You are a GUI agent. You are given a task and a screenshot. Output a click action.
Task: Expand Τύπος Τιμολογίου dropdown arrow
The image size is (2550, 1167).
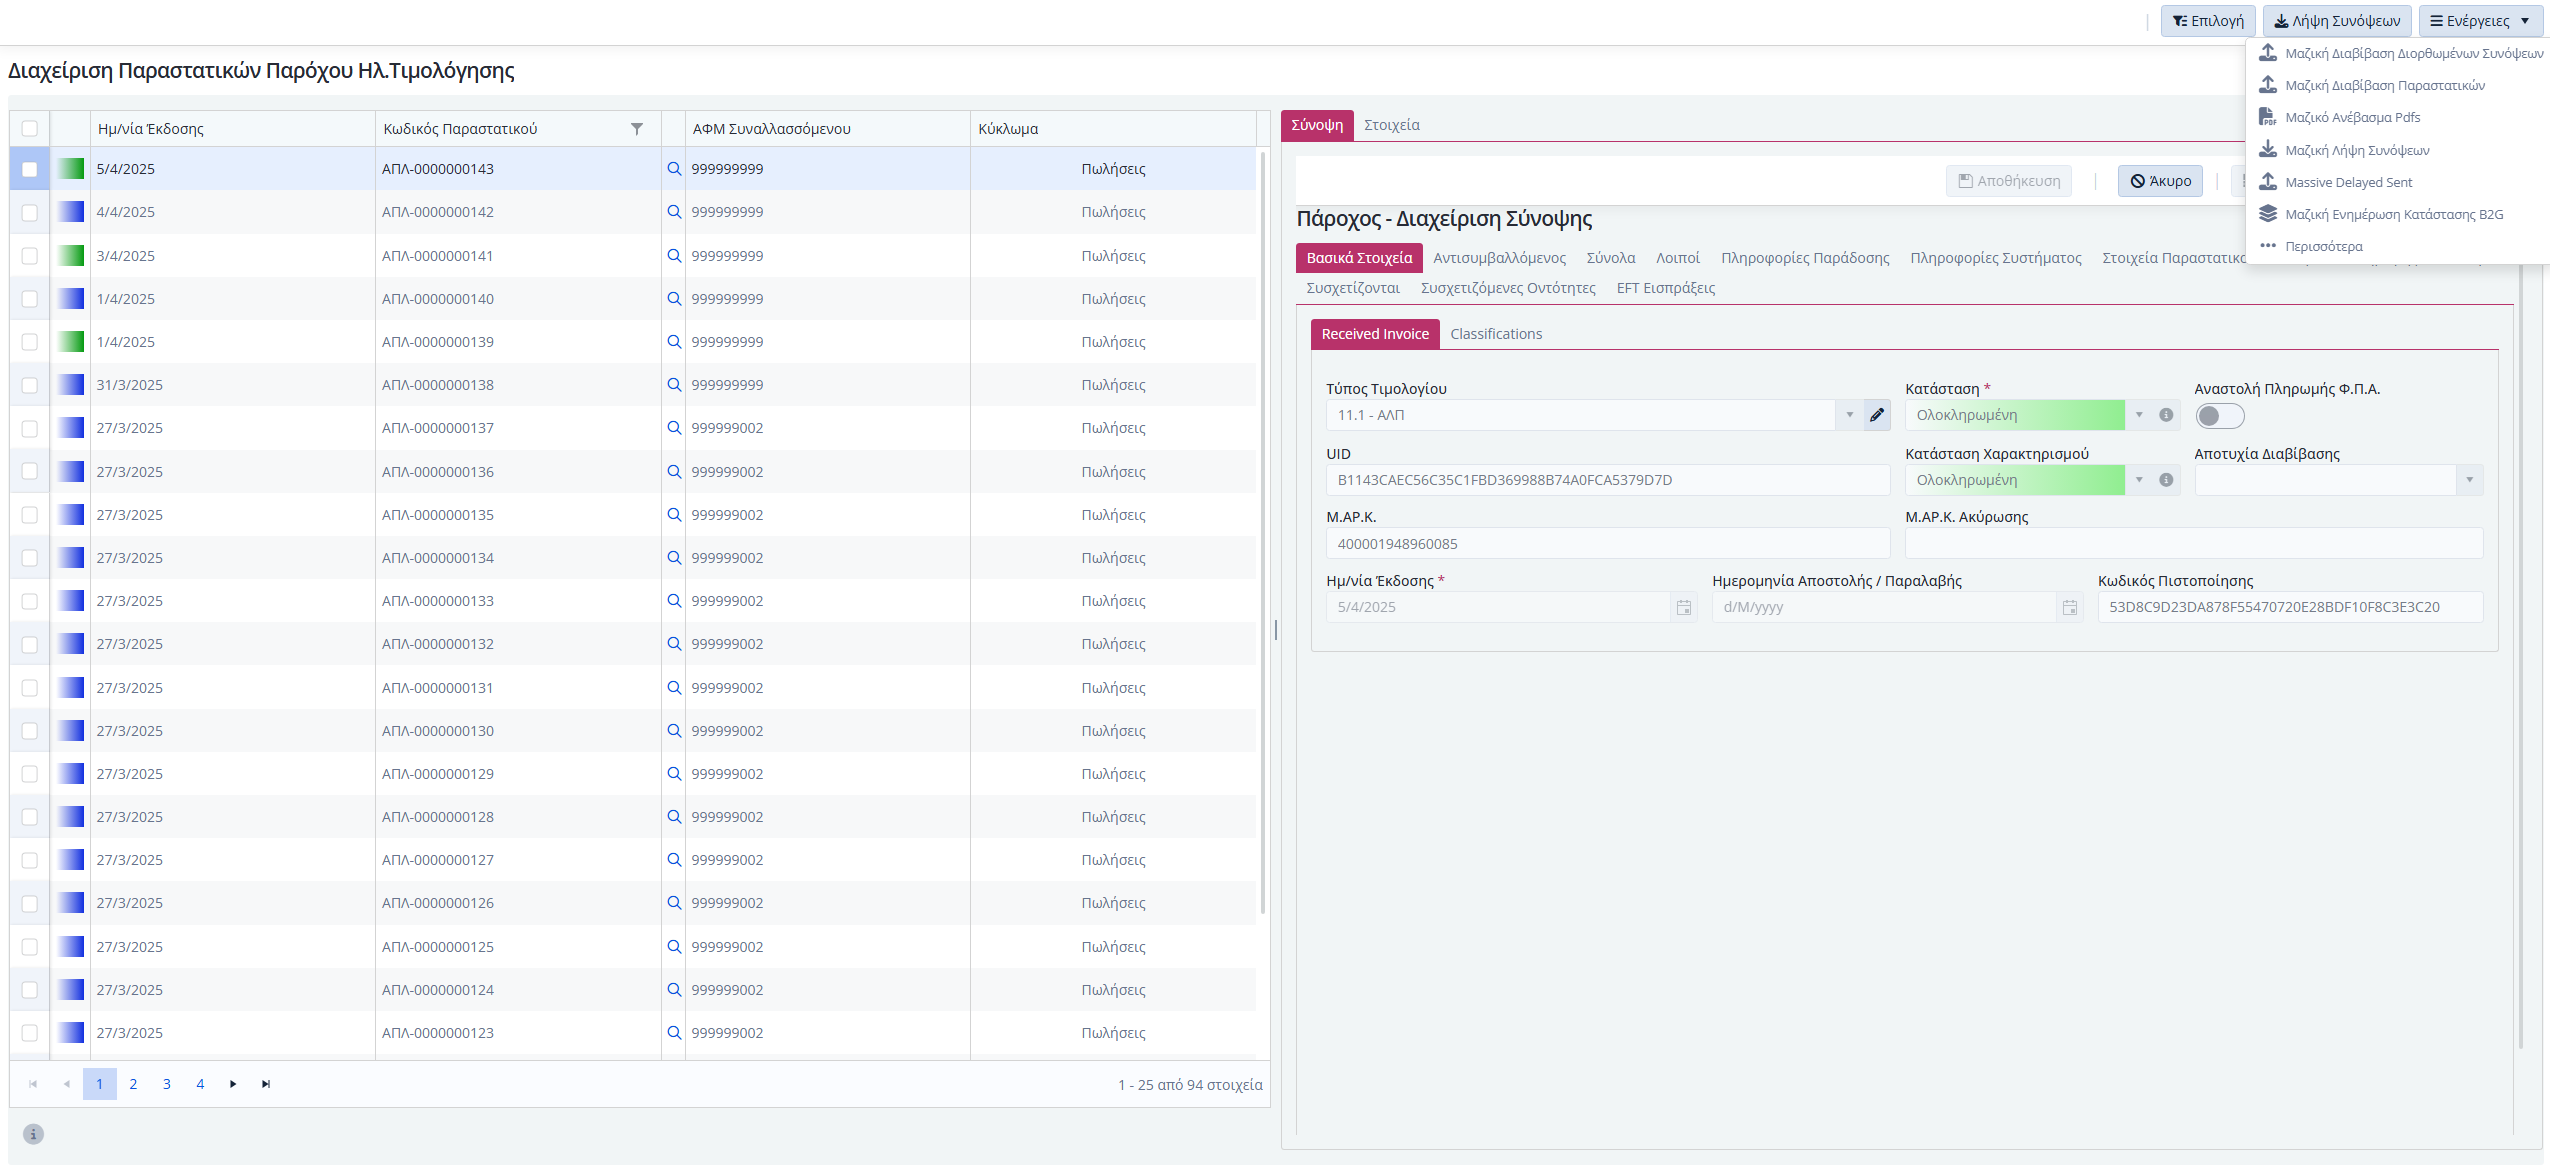tap(1849, 415)
